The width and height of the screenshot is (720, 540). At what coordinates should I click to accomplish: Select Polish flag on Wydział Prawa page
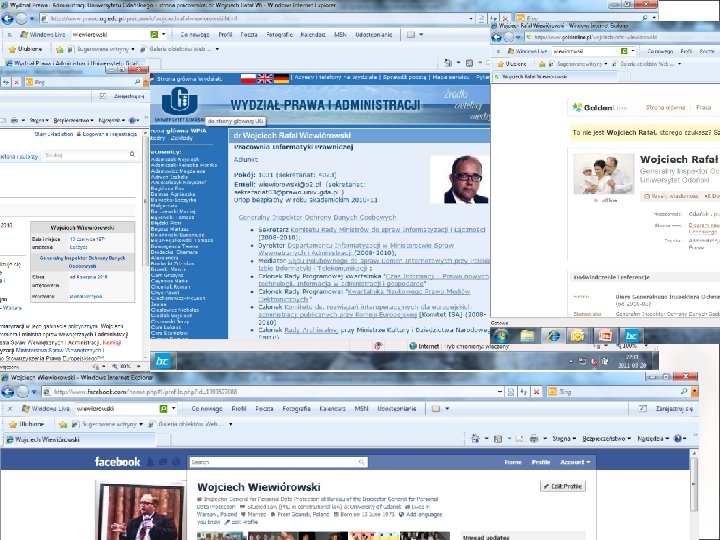[x=248, y=79]
